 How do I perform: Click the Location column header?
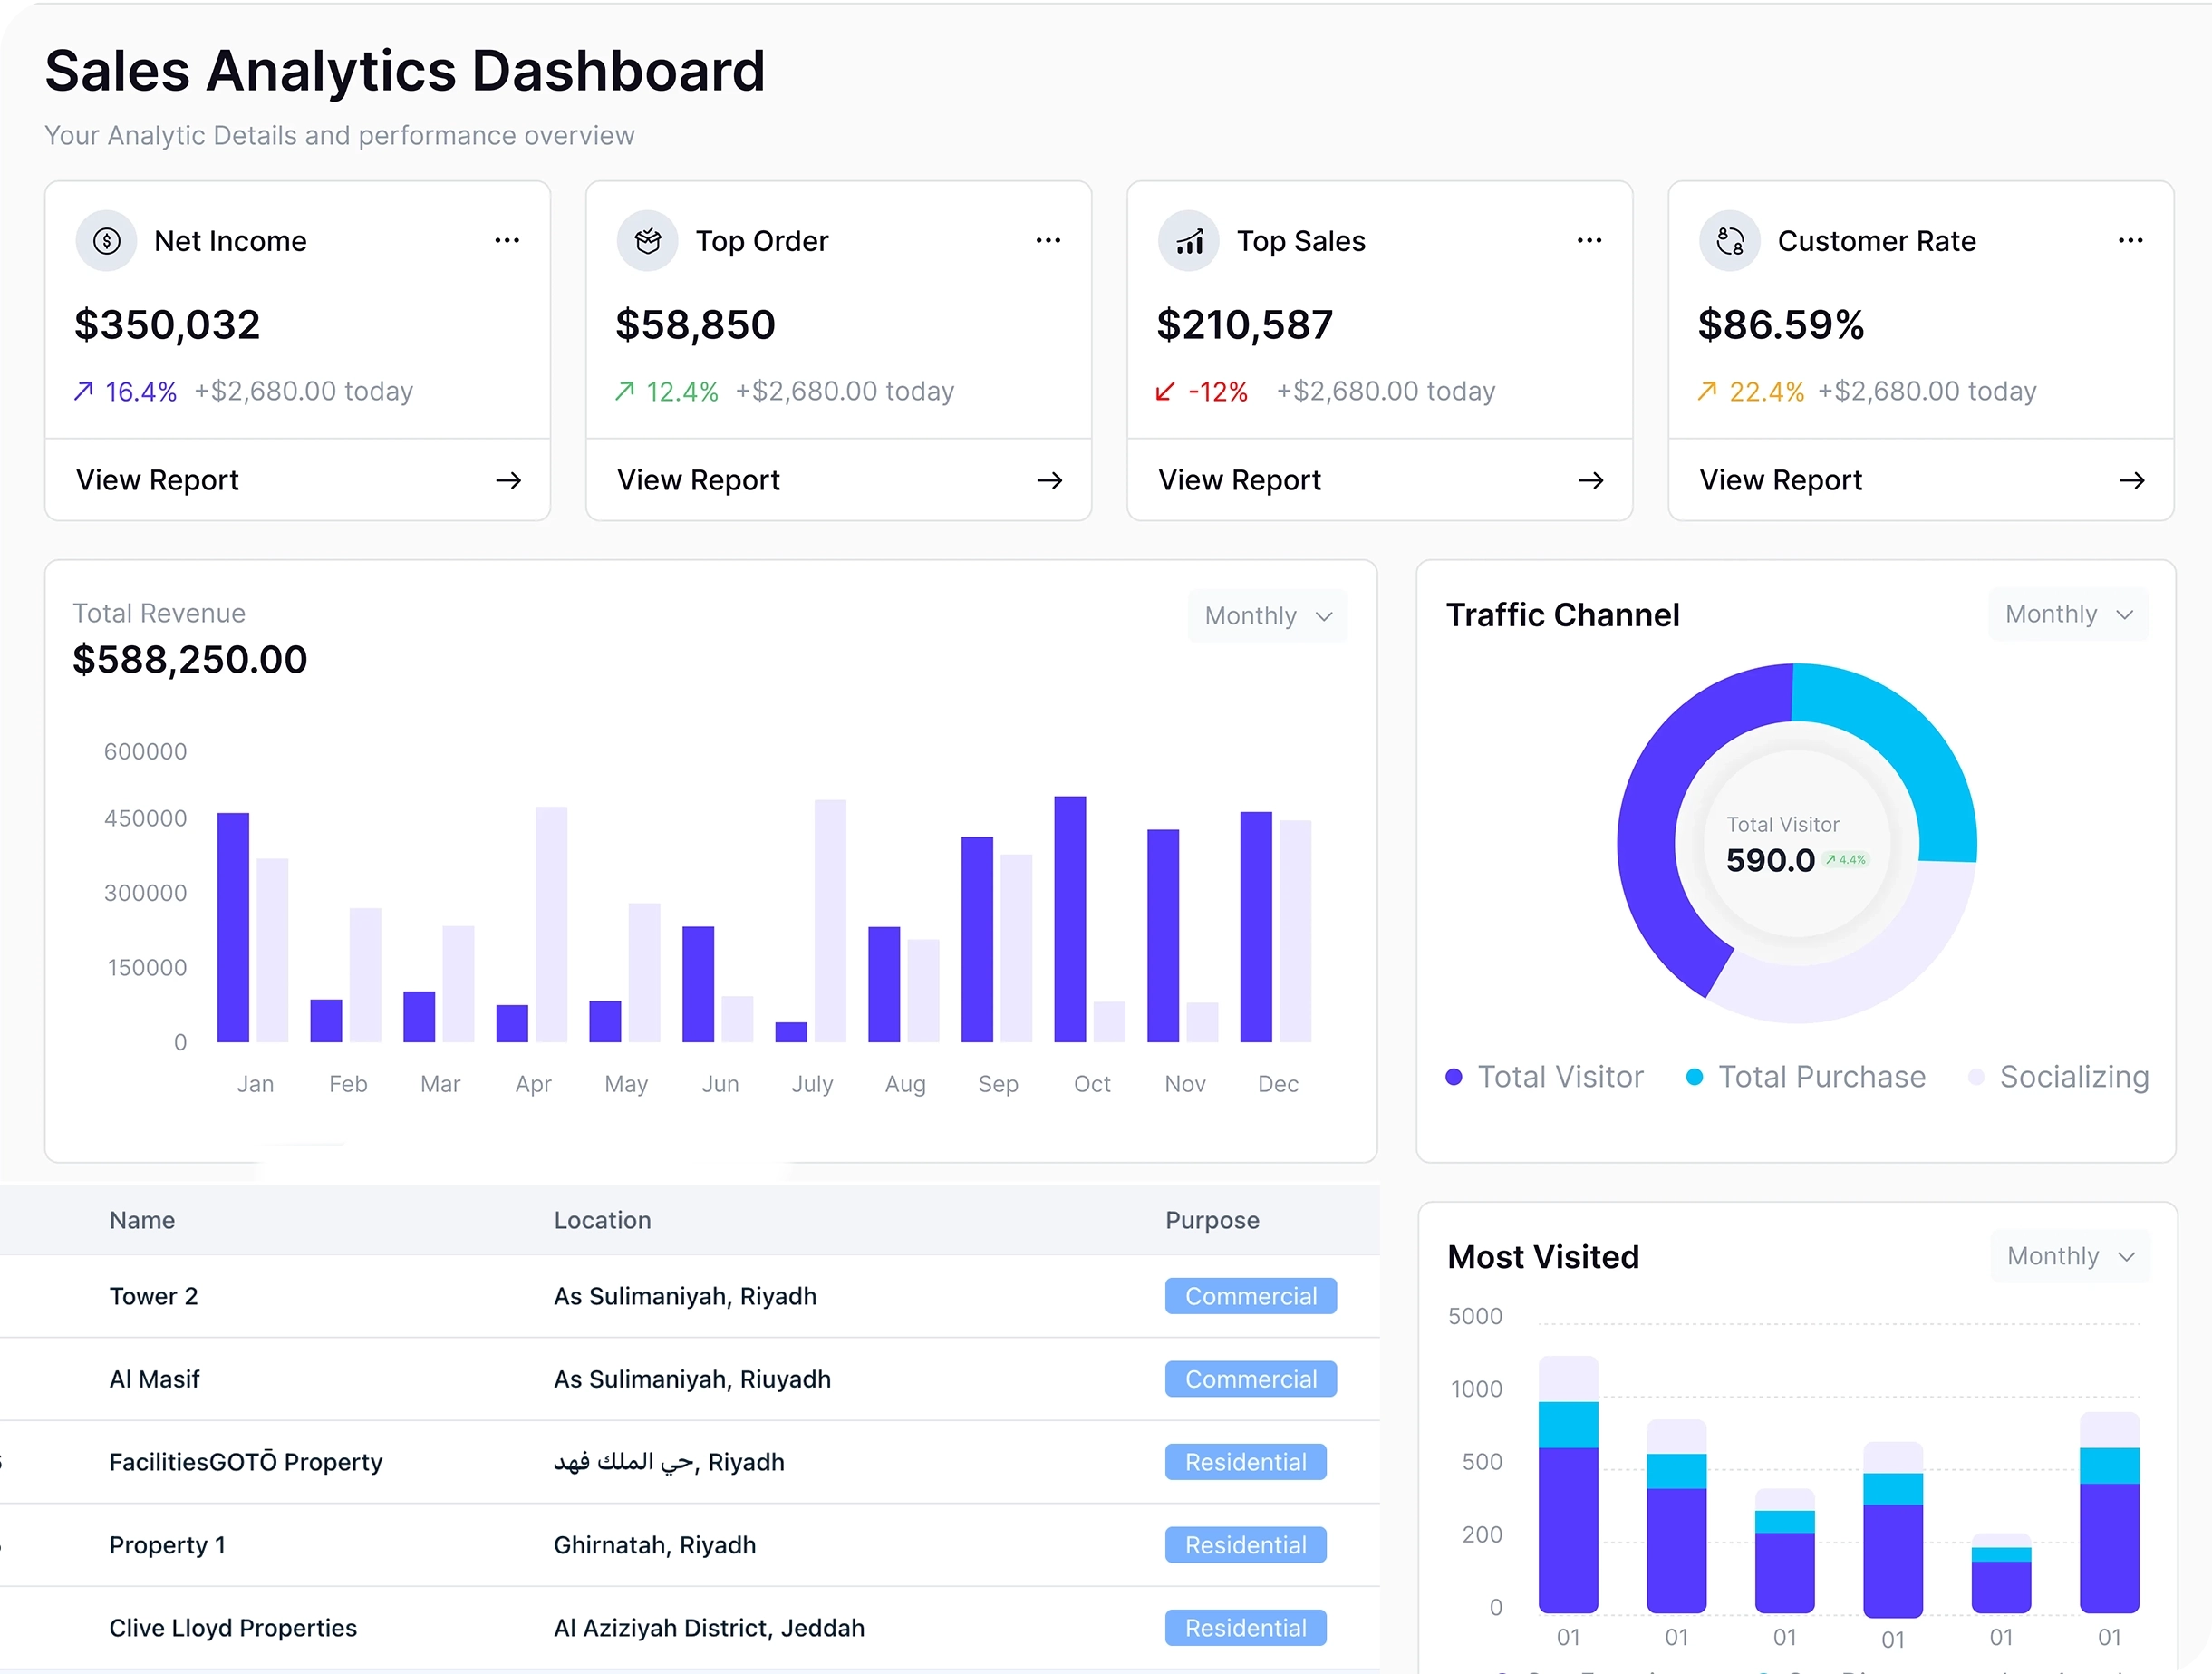(602, 1220)
